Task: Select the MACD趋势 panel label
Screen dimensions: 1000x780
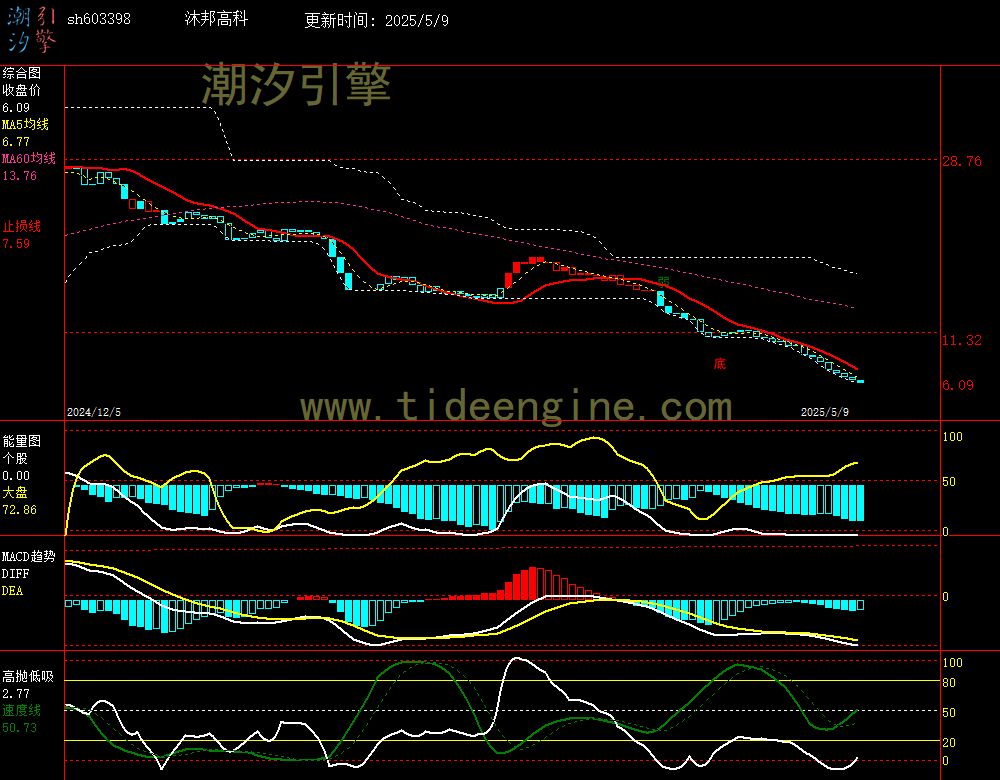Action: pos(28,556)
